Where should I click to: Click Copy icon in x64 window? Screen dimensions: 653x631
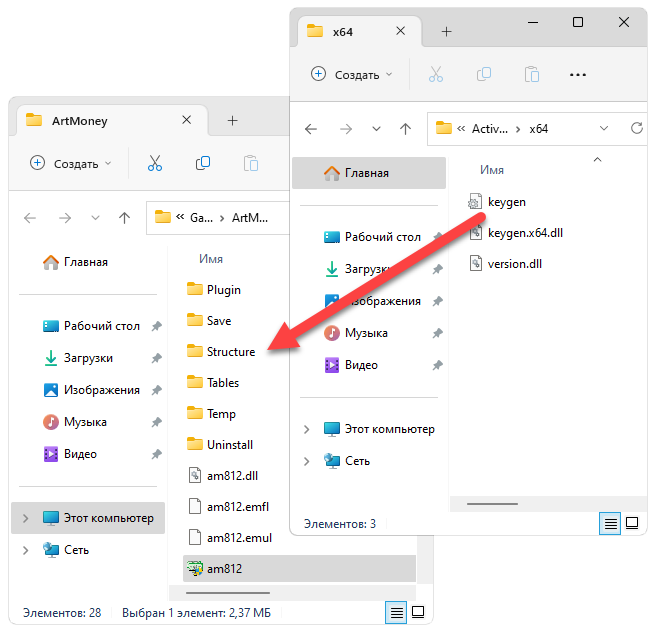pyautogui.click(x=484, y=75)
